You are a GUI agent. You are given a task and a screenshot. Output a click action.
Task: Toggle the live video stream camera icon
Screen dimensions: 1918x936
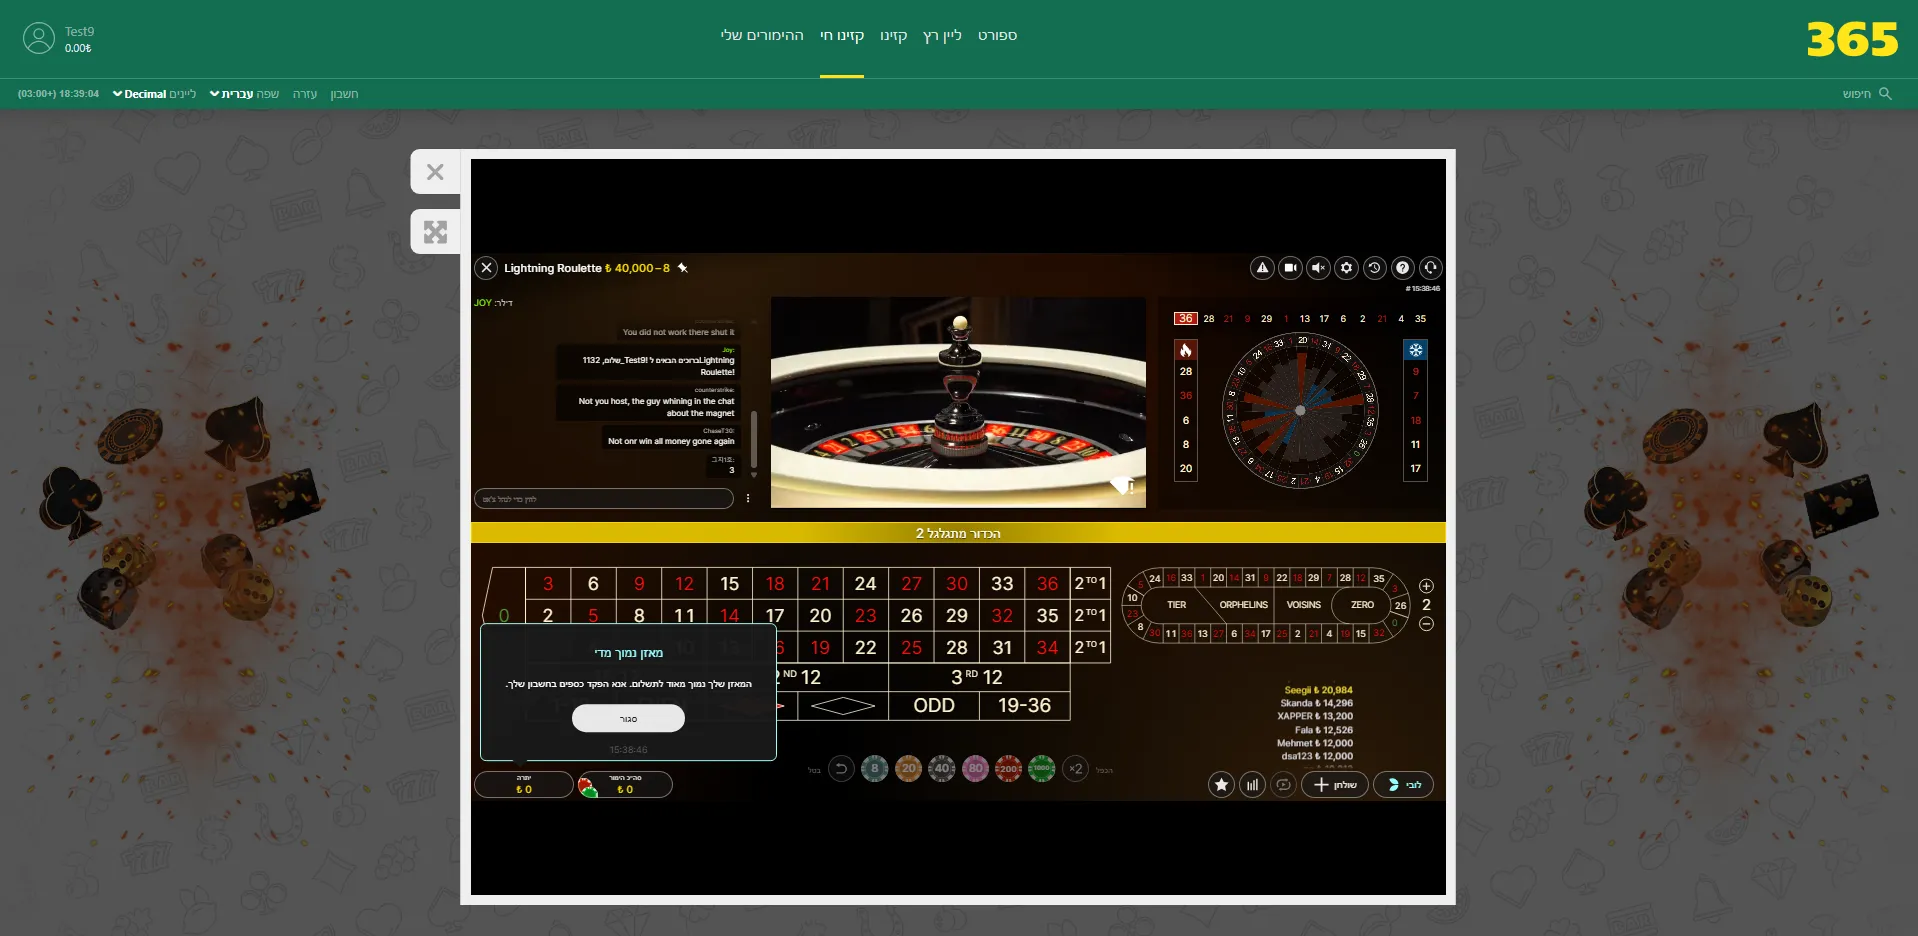click(x=1290, y=268)
